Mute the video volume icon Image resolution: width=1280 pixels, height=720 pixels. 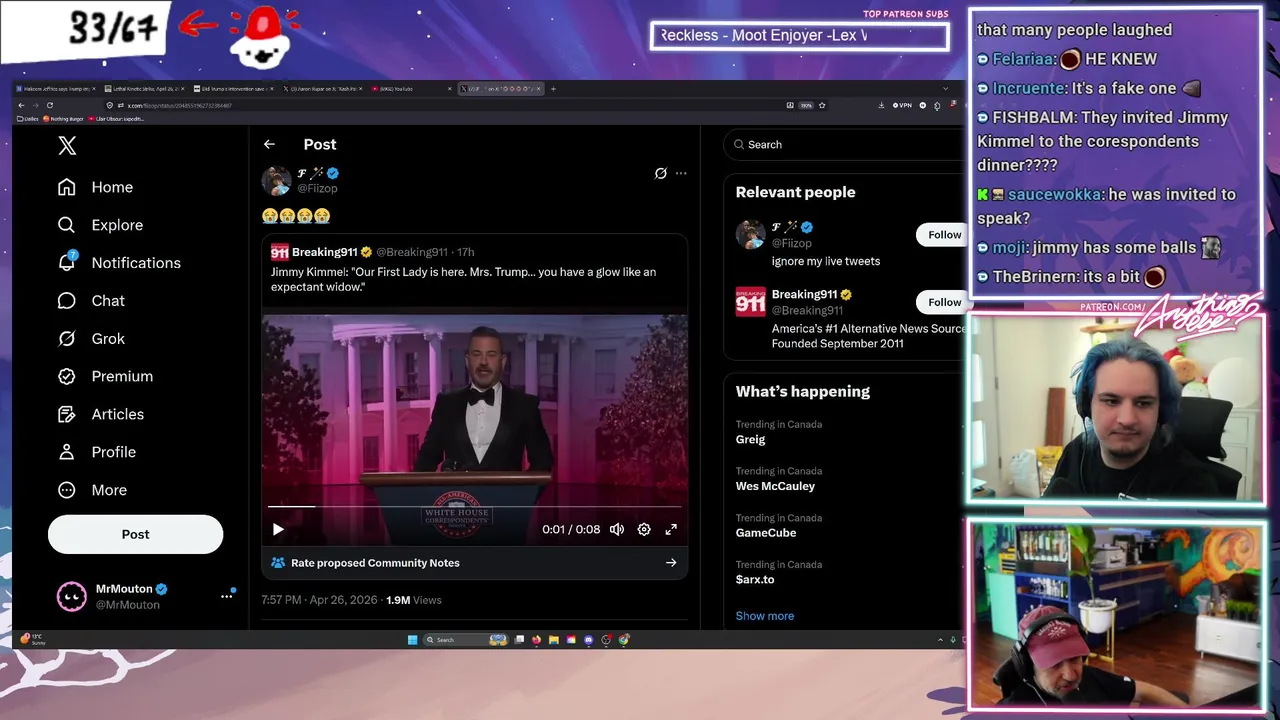617,529
